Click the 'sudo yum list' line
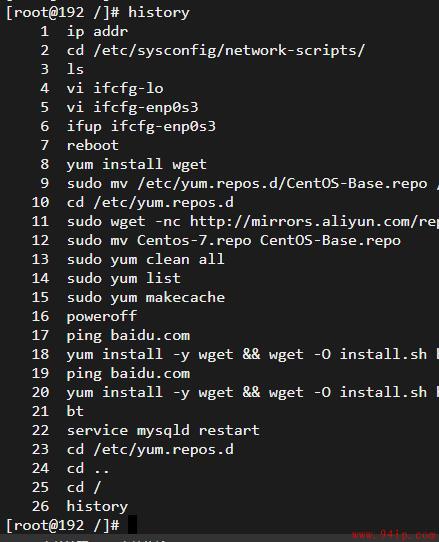439x542 pixels. coord(123,279)
